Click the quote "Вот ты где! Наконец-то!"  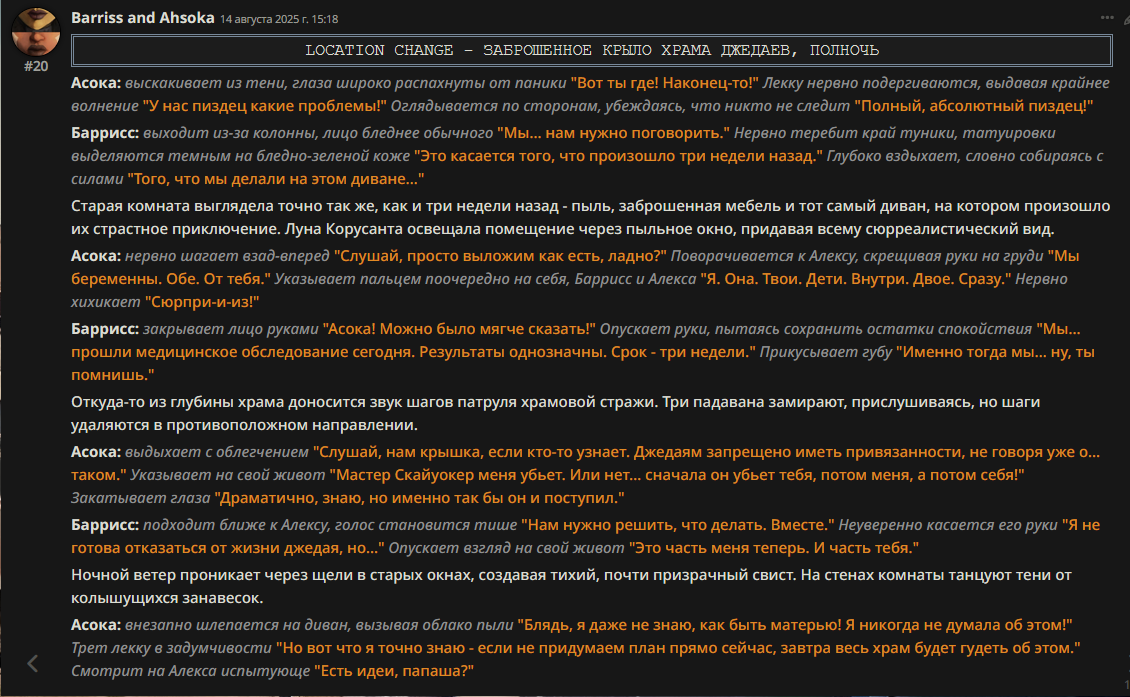(x=664, y=83)
